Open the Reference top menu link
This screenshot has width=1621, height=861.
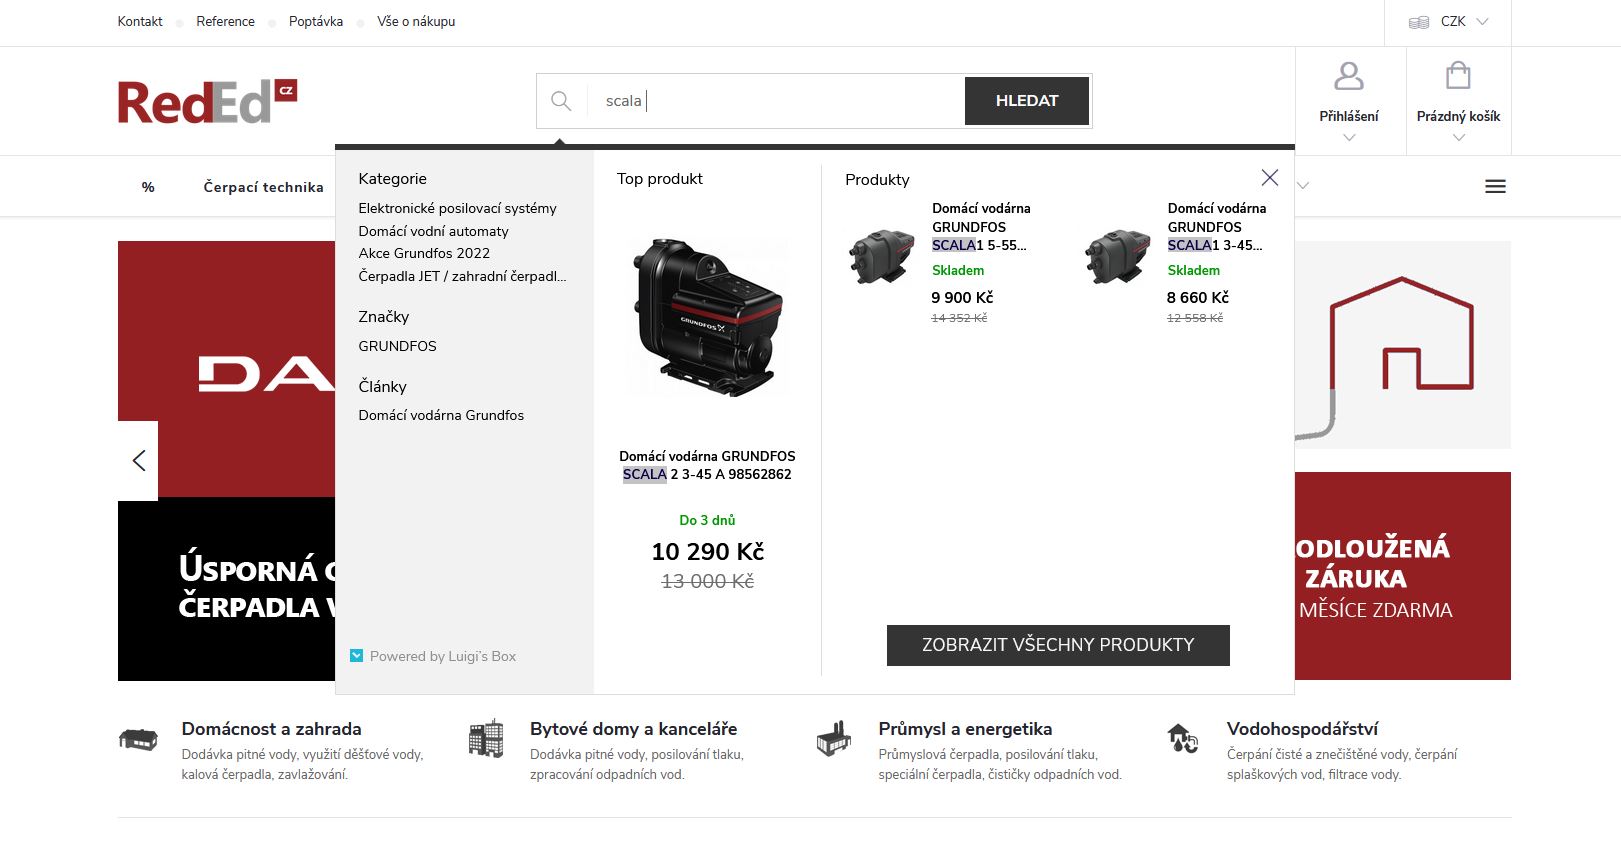(x=225, y=22)
